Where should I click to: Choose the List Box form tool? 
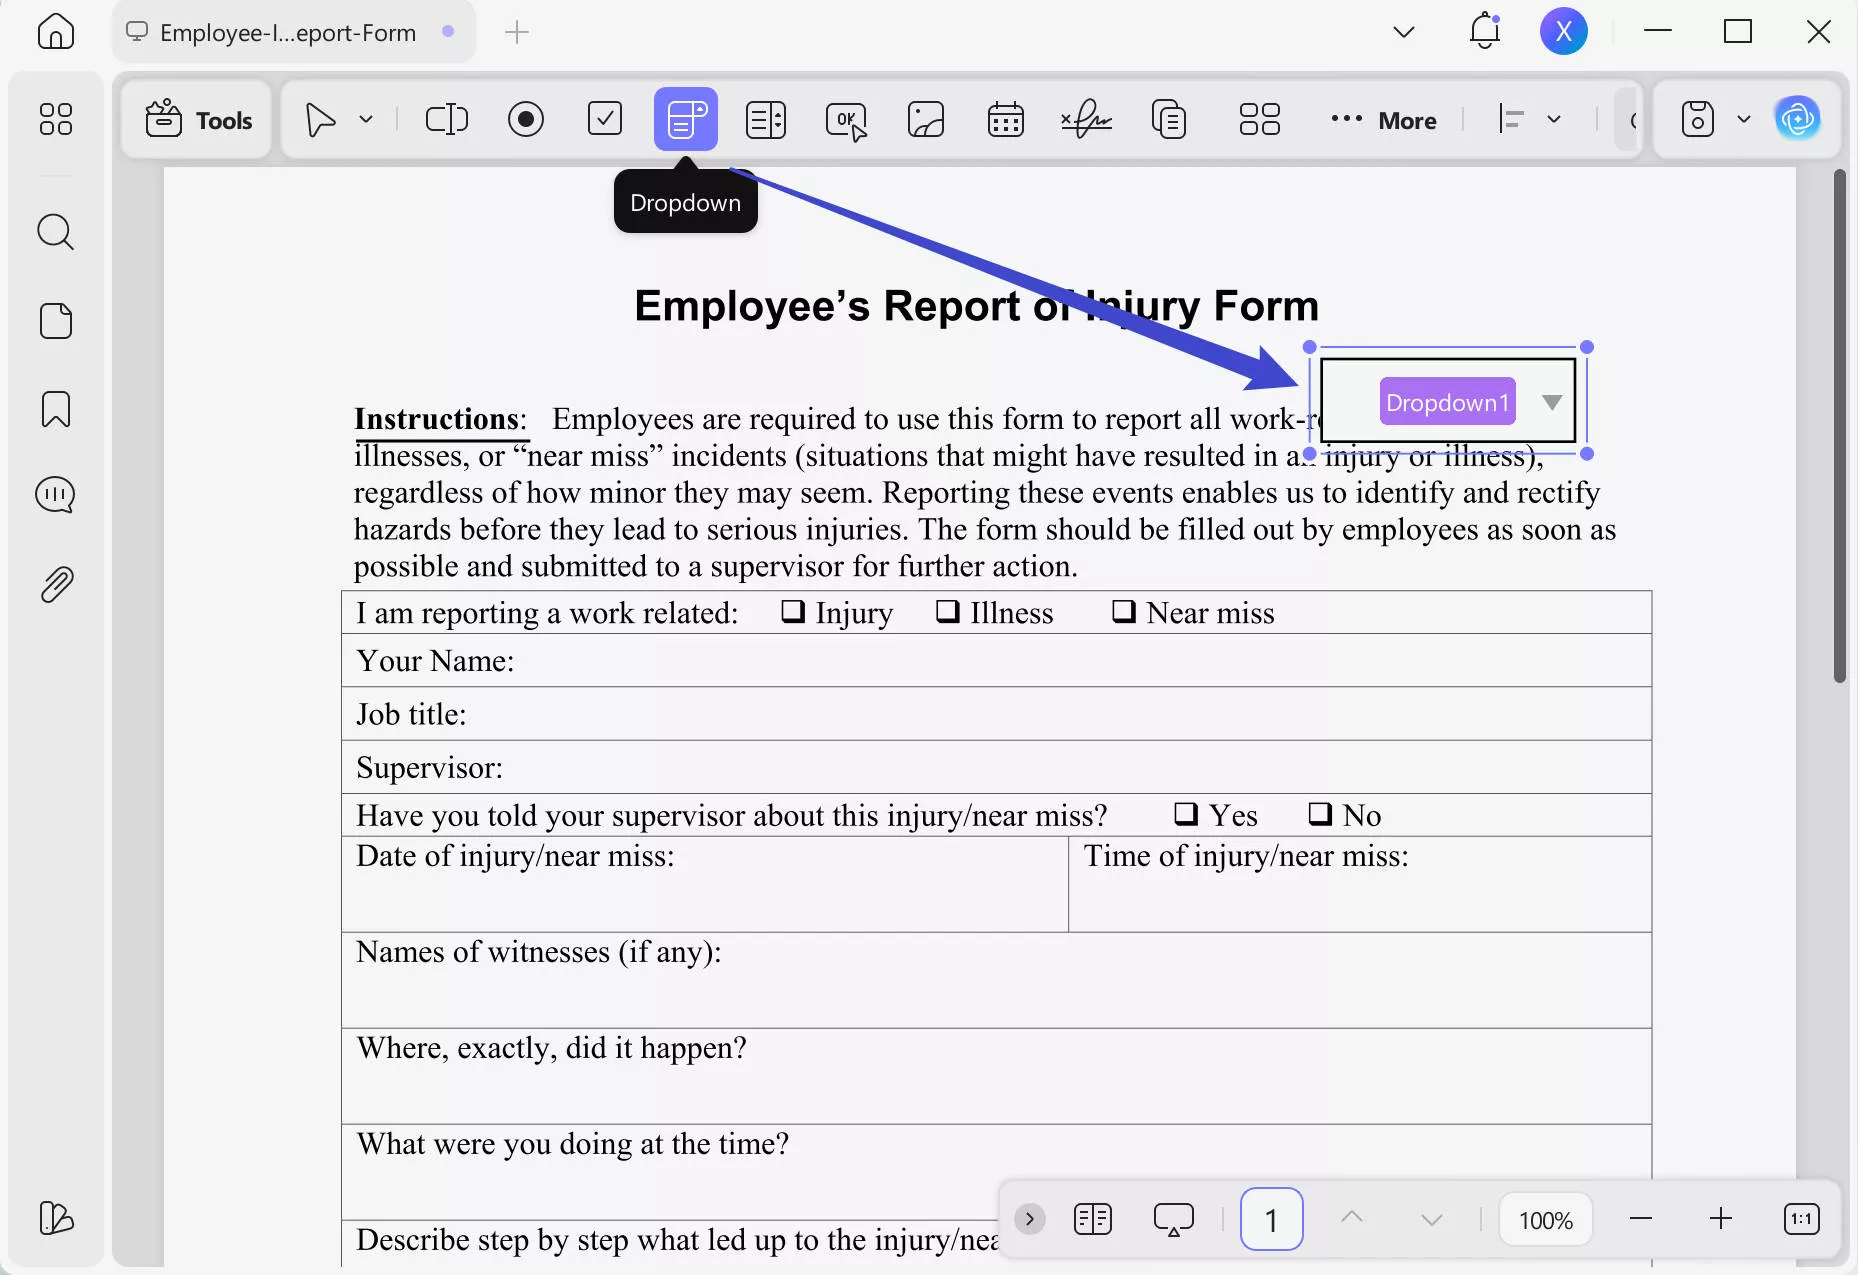click(766, 119)
